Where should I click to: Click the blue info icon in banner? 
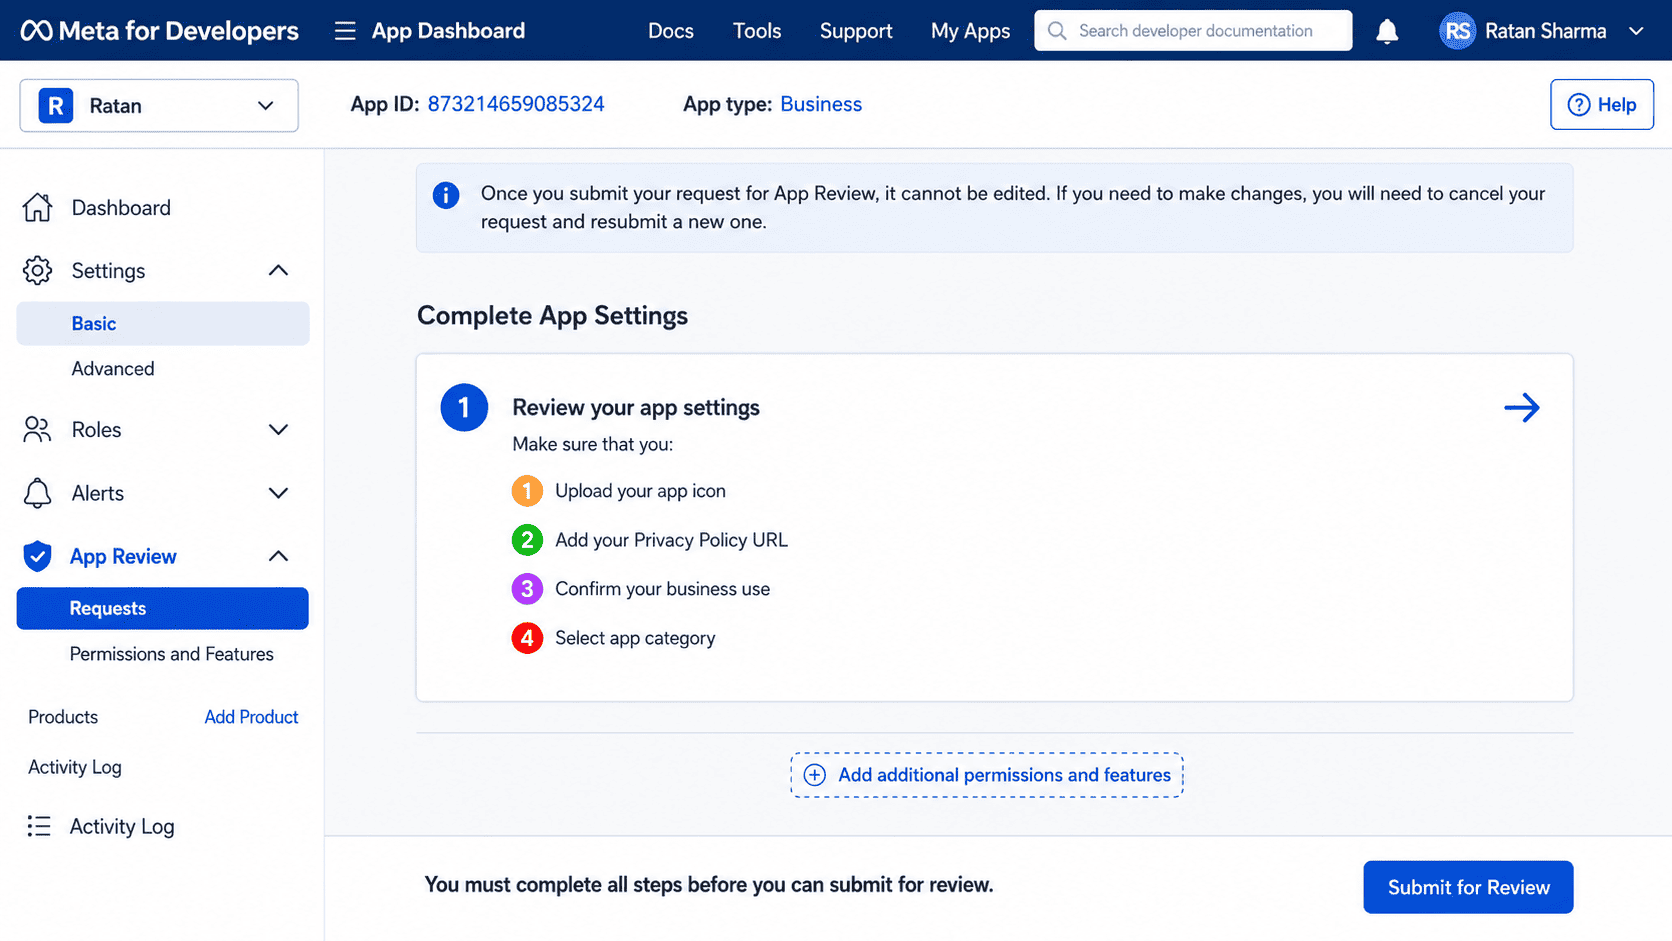(x=446, y=195)
